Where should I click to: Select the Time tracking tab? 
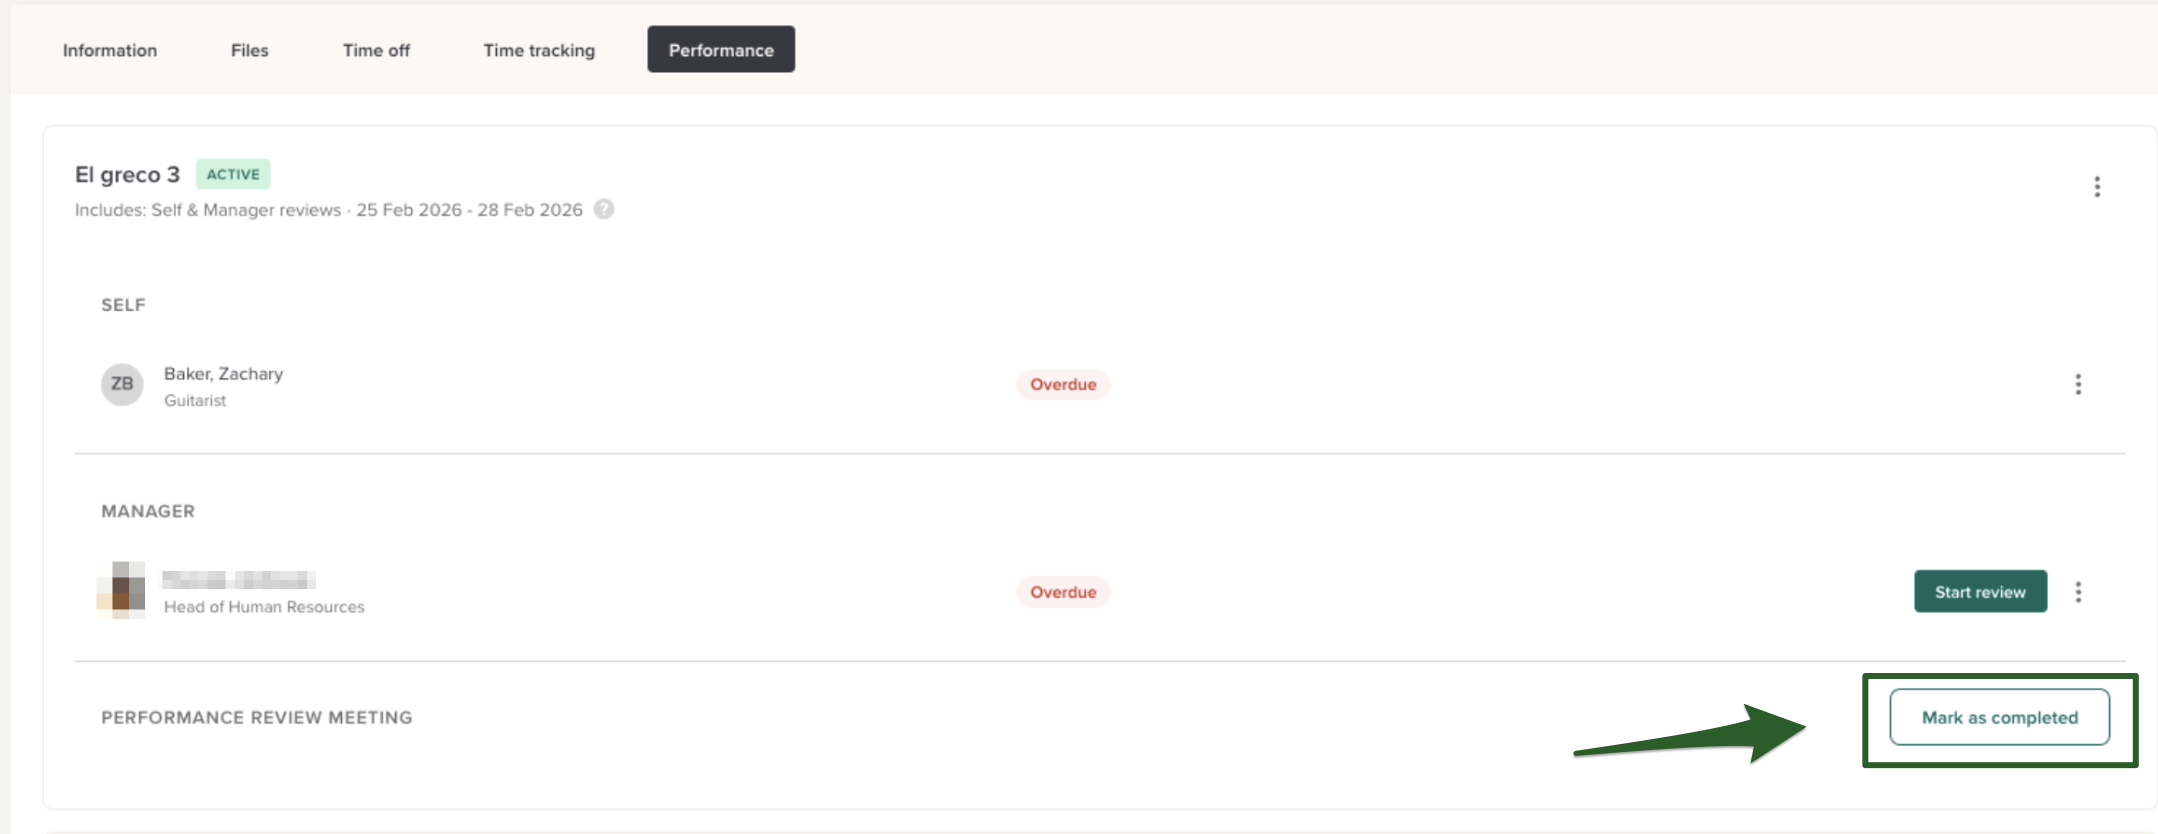click(539, 50)
